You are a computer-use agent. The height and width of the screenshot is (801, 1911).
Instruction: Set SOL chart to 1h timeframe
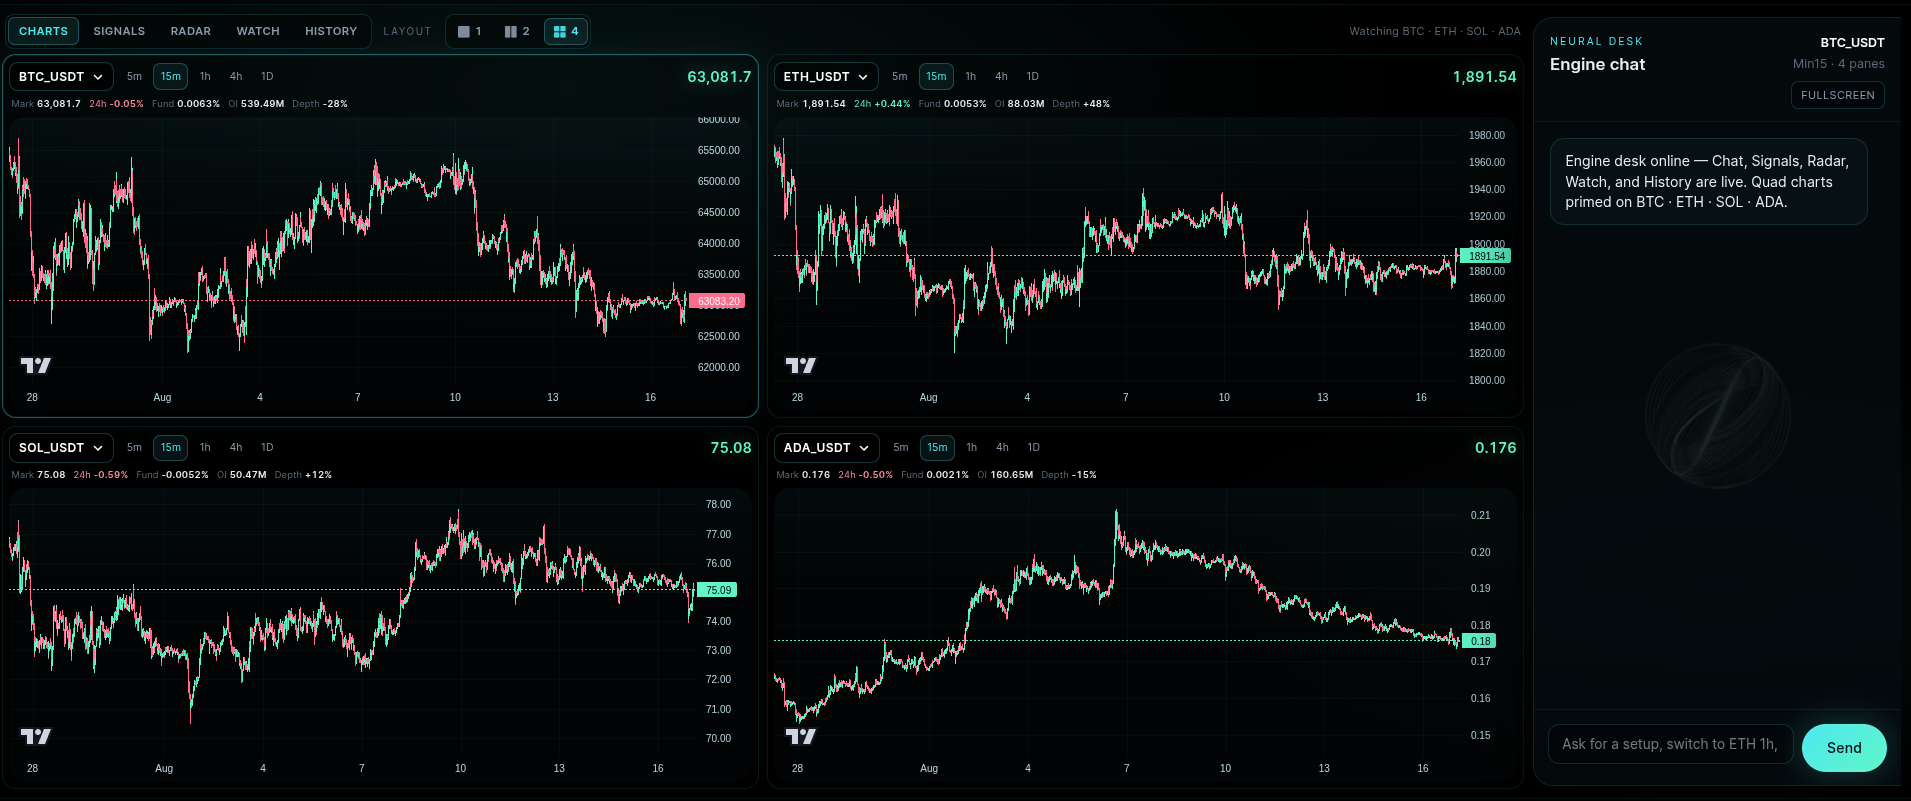point(205,447)
